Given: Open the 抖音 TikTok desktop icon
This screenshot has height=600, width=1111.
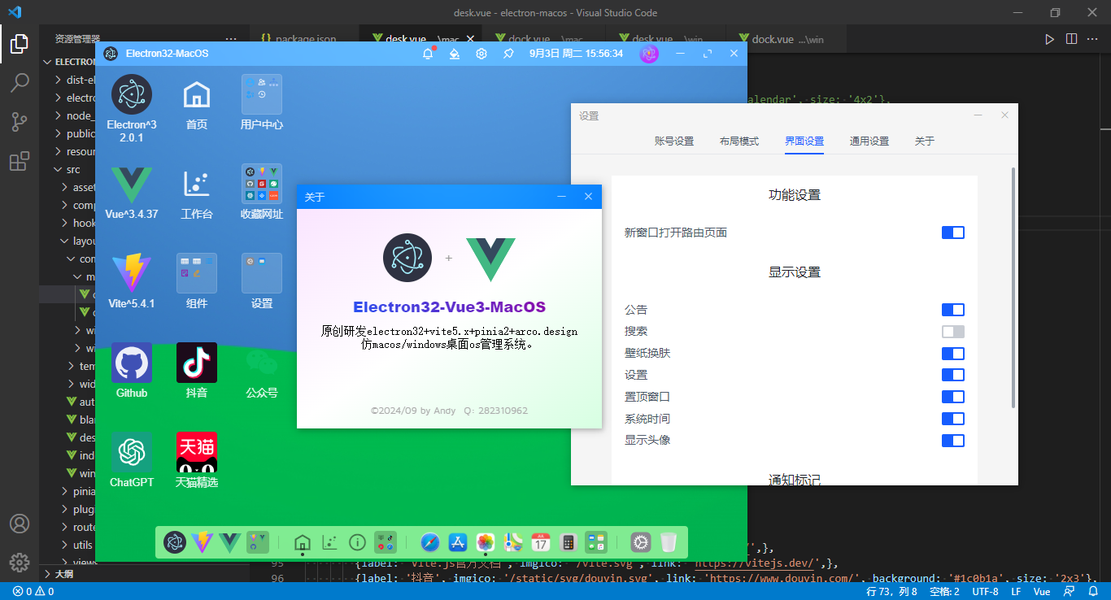Looking at the screenshot, I should (196, 370).
